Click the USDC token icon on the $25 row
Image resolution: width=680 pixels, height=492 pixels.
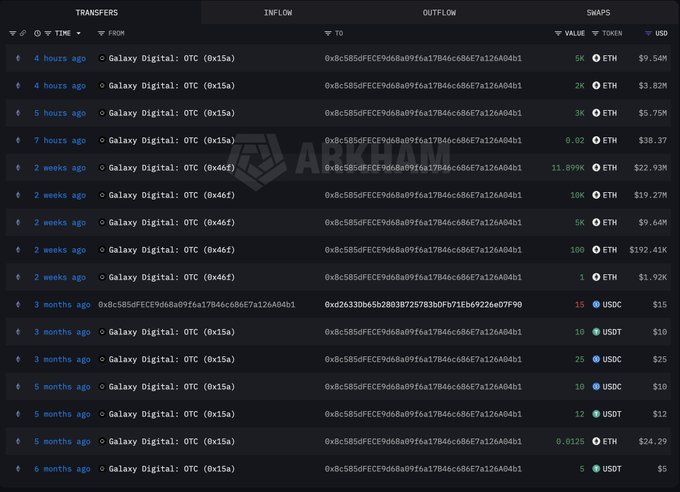coord(596,359)
